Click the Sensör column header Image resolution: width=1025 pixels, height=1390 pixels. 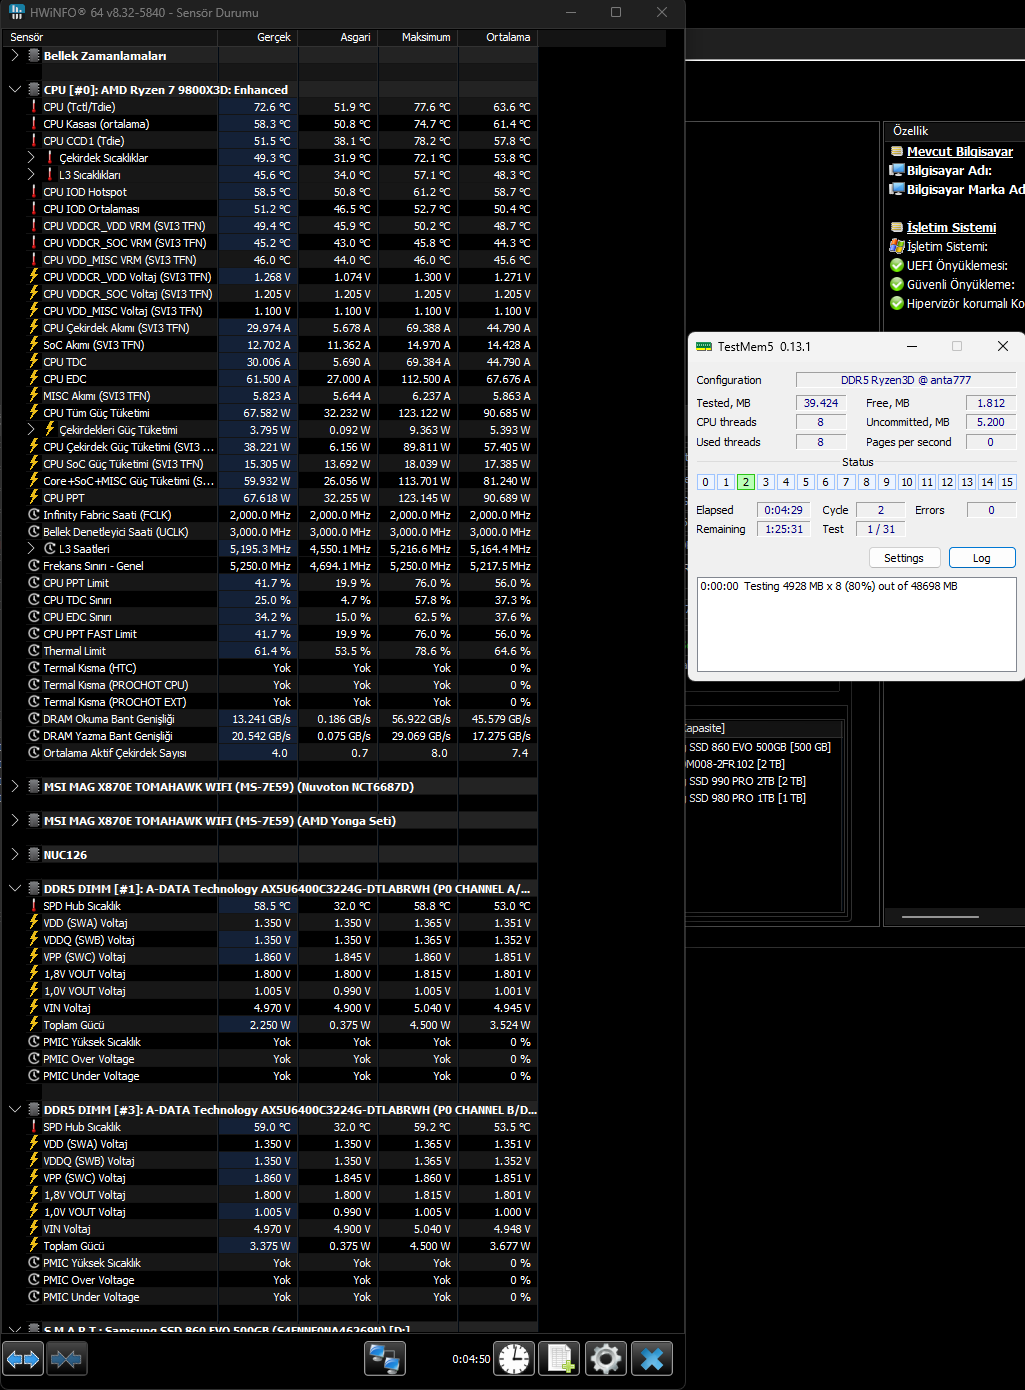point(109,37)
